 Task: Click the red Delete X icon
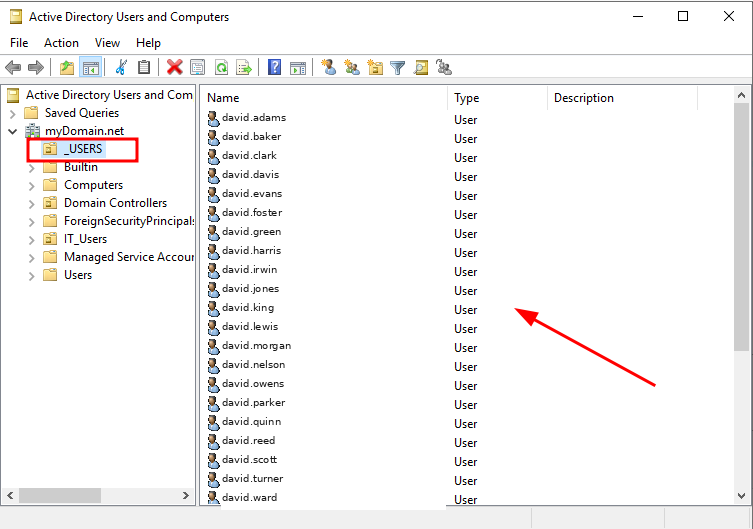point(174,68)
